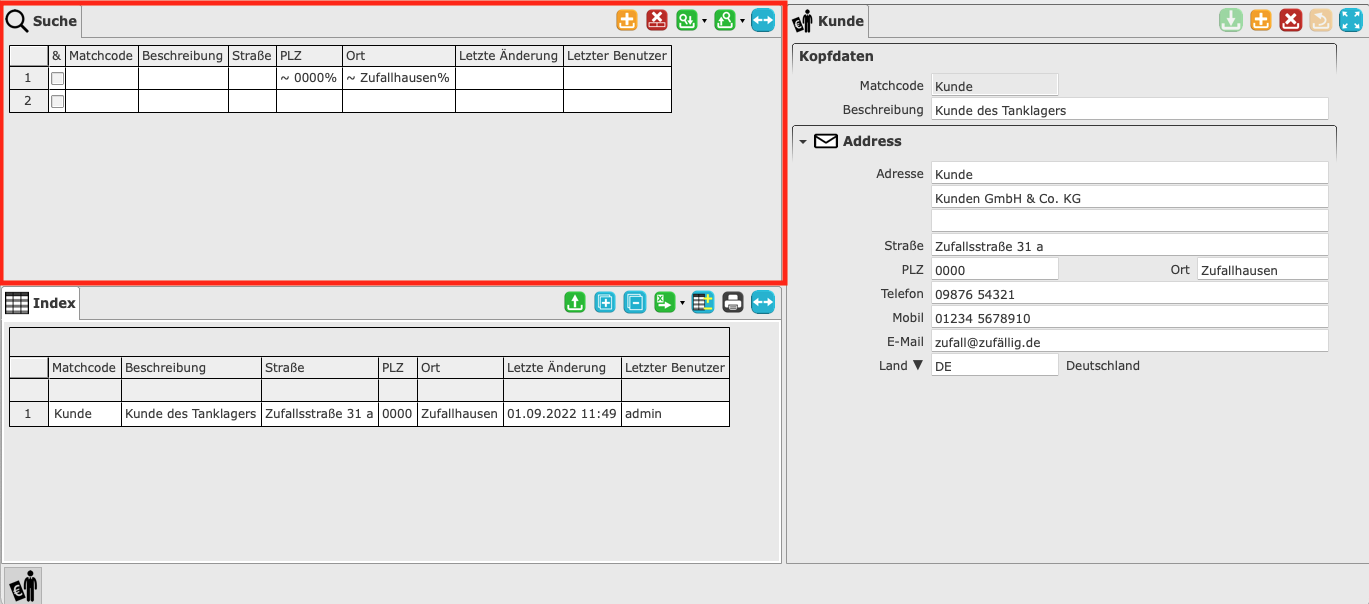The height and width of the screenshot is (604, 1369).
Task: Click the orange new record icon in Kunde panel
Action: pos(1261,20)
